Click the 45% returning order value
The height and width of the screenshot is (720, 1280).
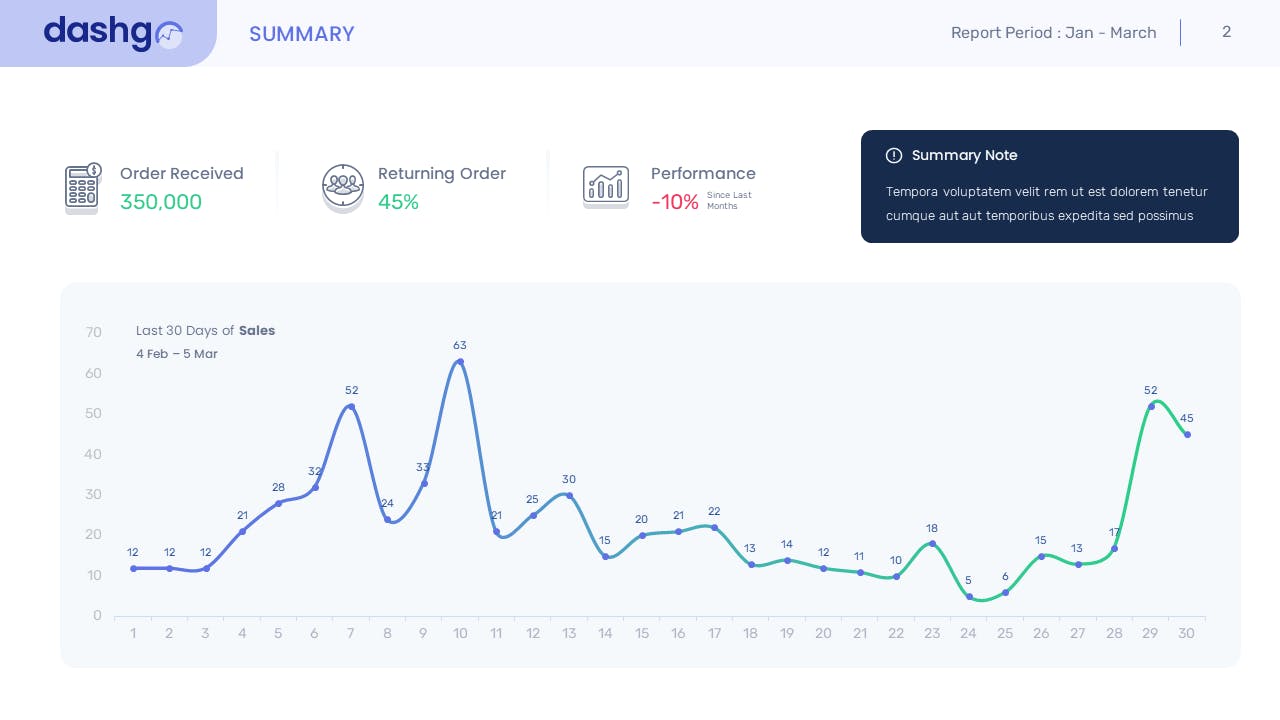tap(398, 202)
